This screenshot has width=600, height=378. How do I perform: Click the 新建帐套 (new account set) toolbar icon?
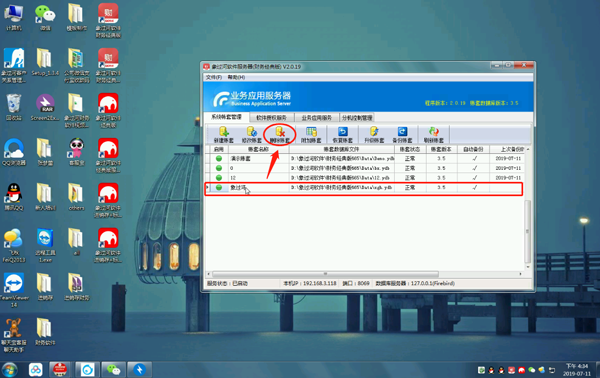222,135
